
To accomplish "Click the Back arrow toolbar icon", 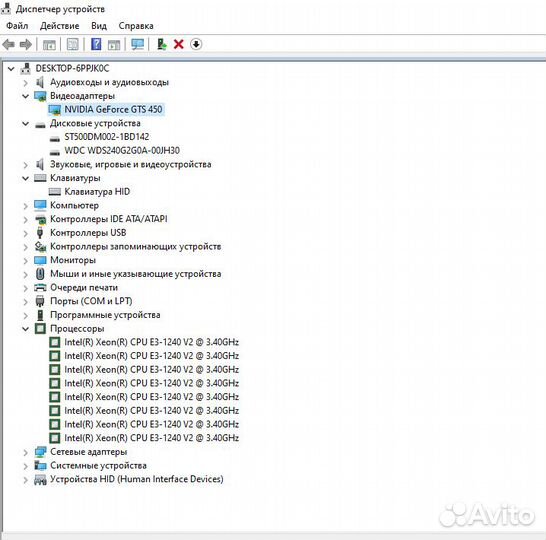I will [x=8, y=45].
